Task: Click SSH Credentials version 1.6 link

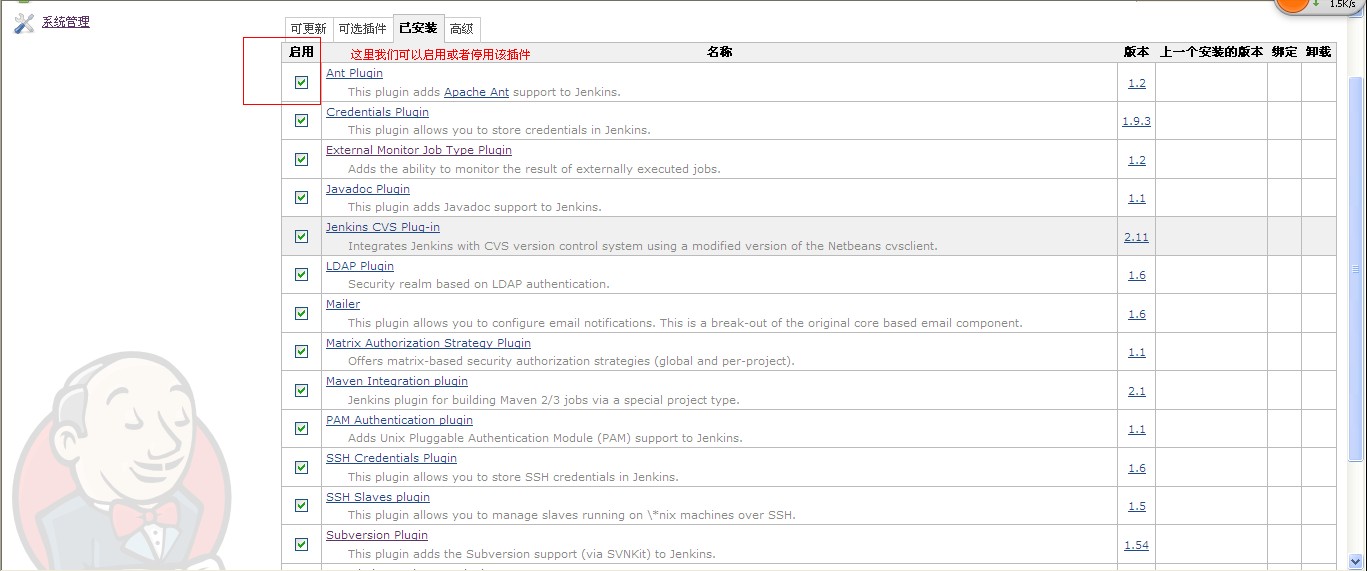Action: click(1137, 468)
